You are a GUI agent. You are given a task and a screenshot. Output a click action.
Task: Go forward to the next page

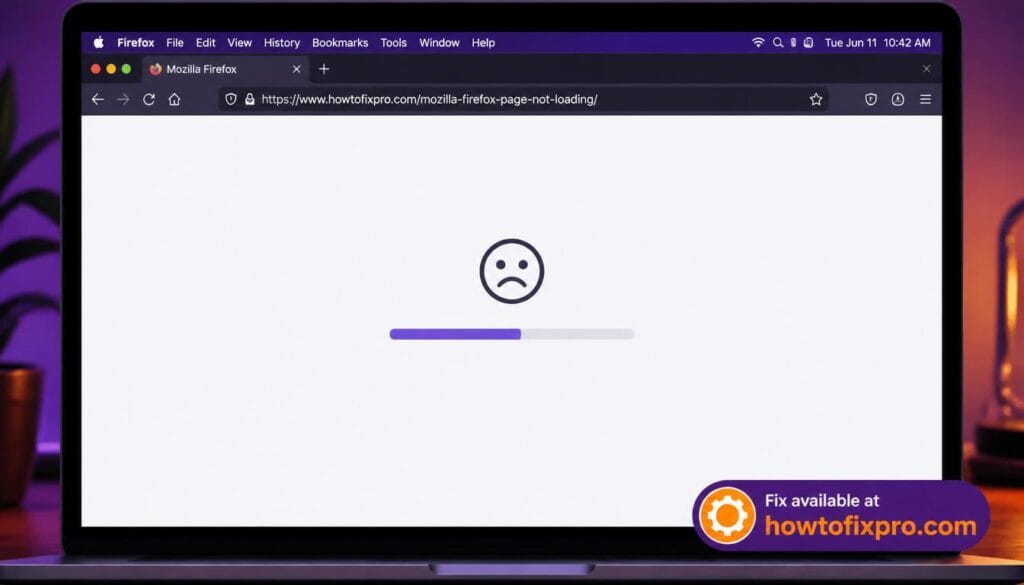pyautogui.click(x=123, y=99)
